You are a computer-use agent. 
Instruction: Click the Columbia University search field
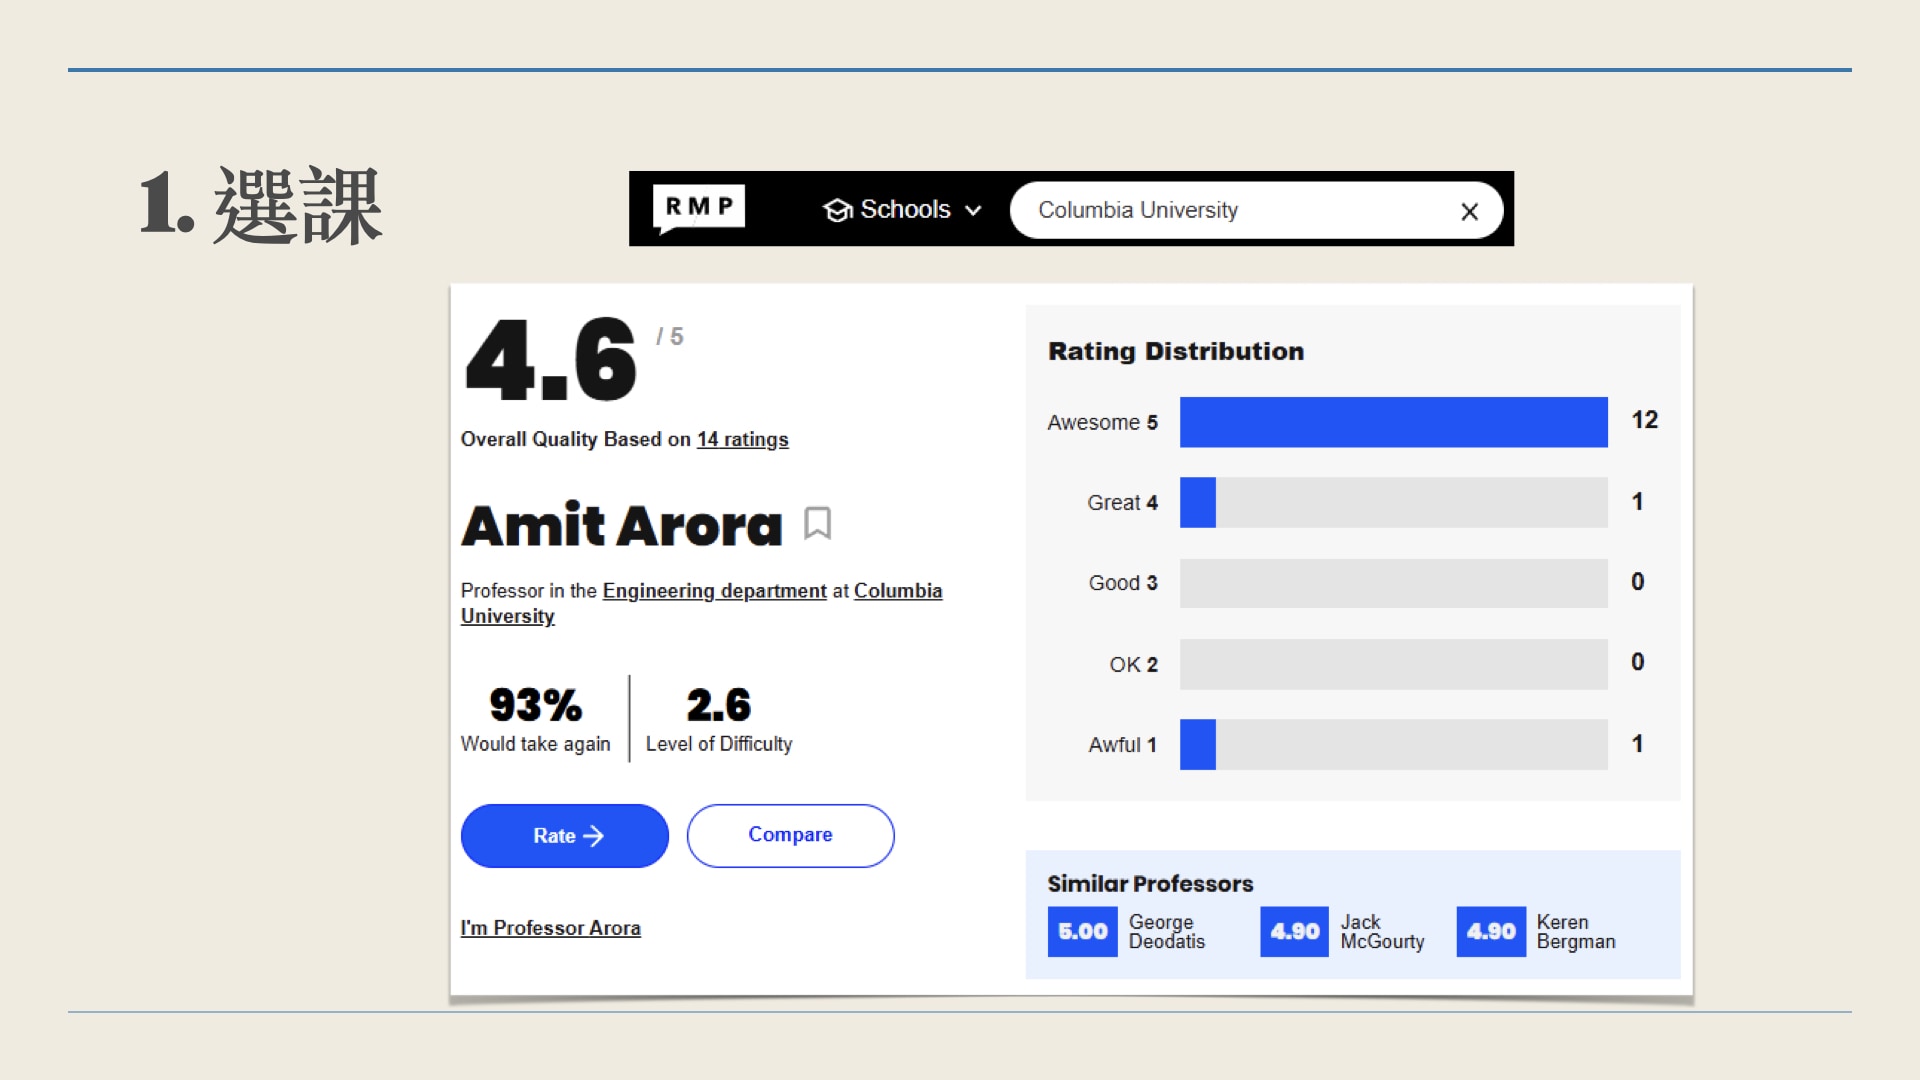click(1256, 210)
